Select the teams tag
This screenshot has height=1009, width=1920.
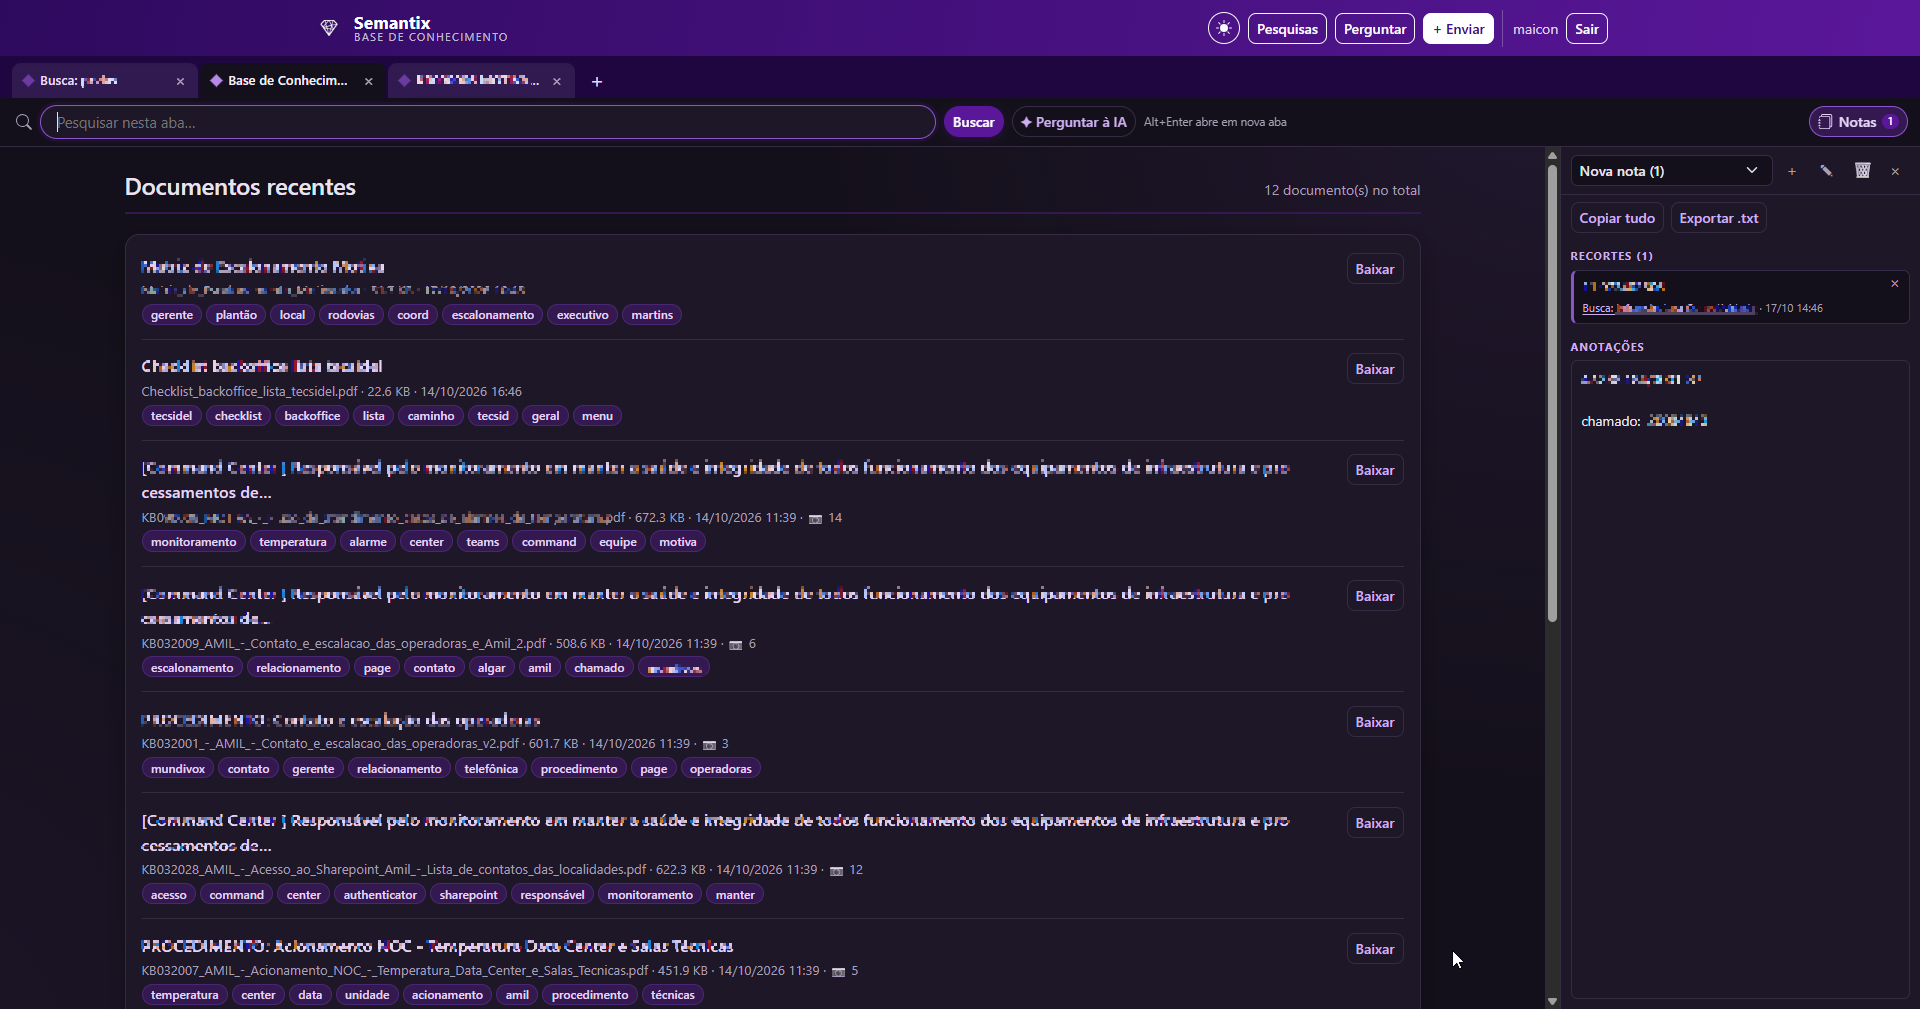[x=482, y=542]
